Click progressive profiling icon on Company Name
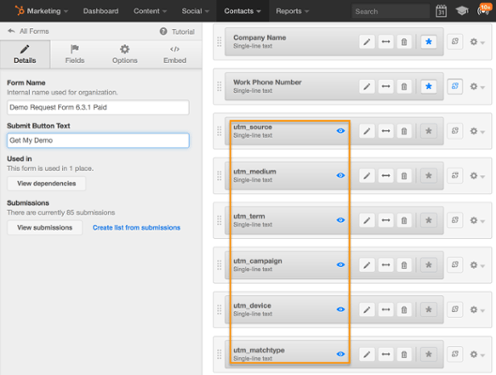This screenshot has width=496, height=375. (455, 42)
